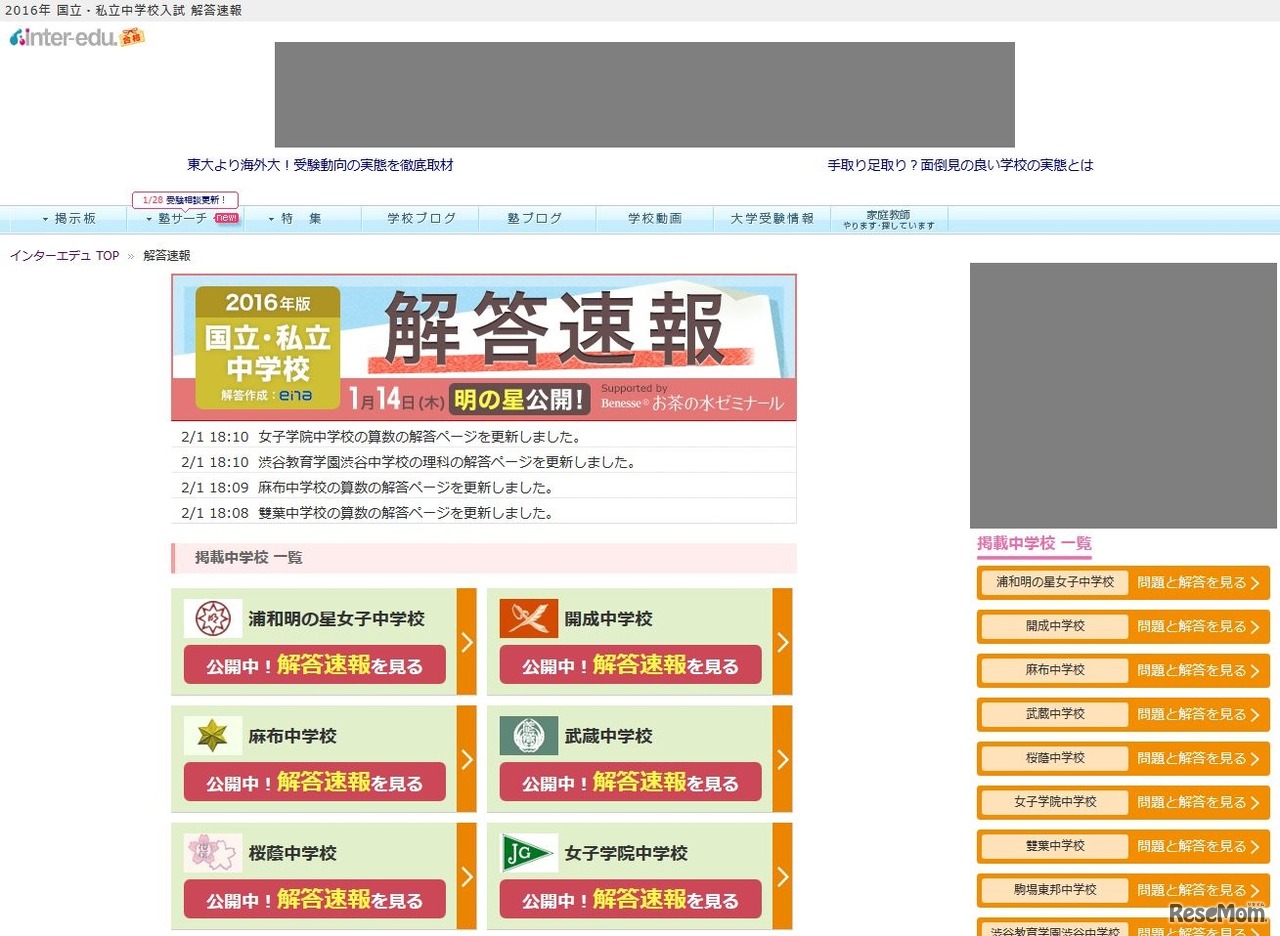Click the 武蔵中学校 tiger emblem
Viewport: 1280px width, 936px height.
pyautogui.click(x=529, y=735)
